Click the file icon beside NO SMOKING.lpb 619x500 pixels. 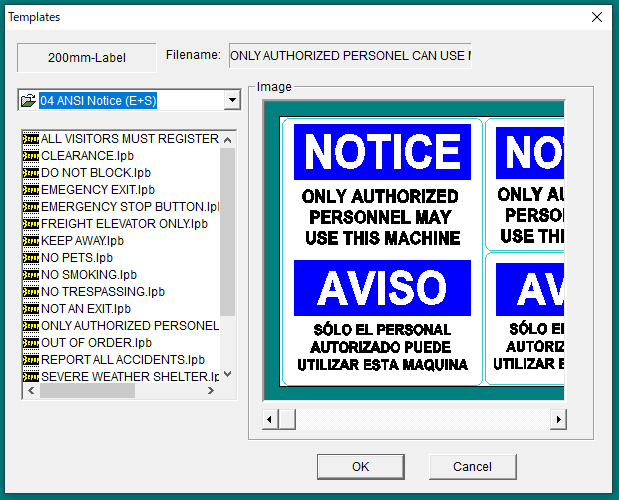[x=30, y=275]
